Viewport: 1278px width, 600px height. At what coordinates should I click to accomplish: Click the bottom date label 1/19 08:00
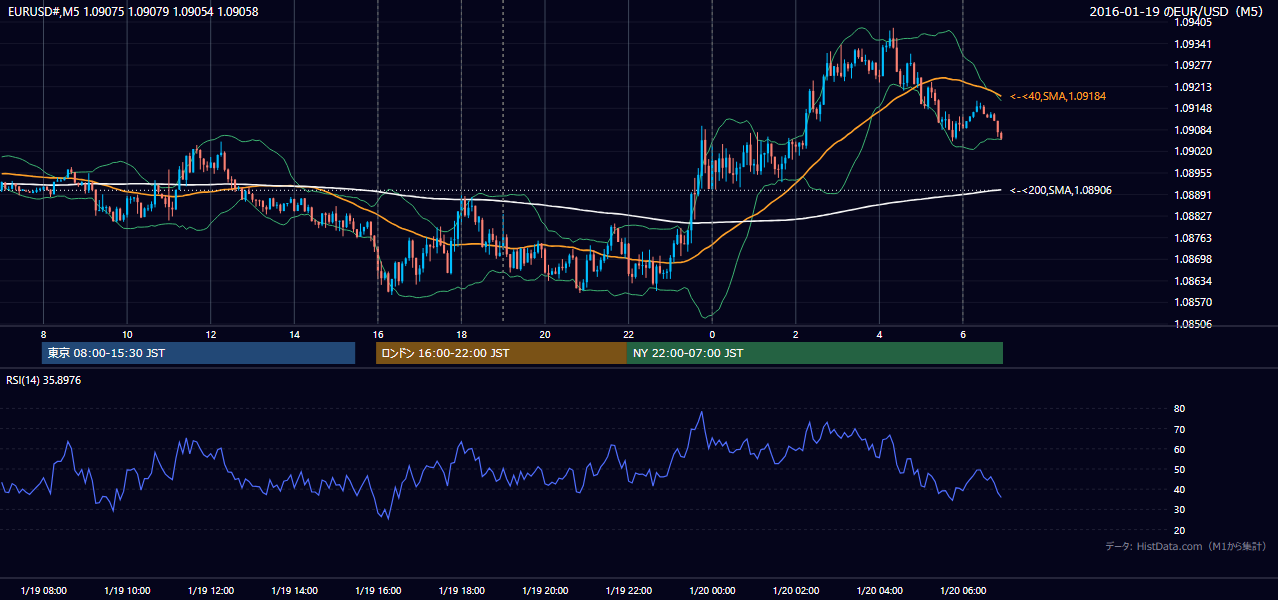point(43,591)
